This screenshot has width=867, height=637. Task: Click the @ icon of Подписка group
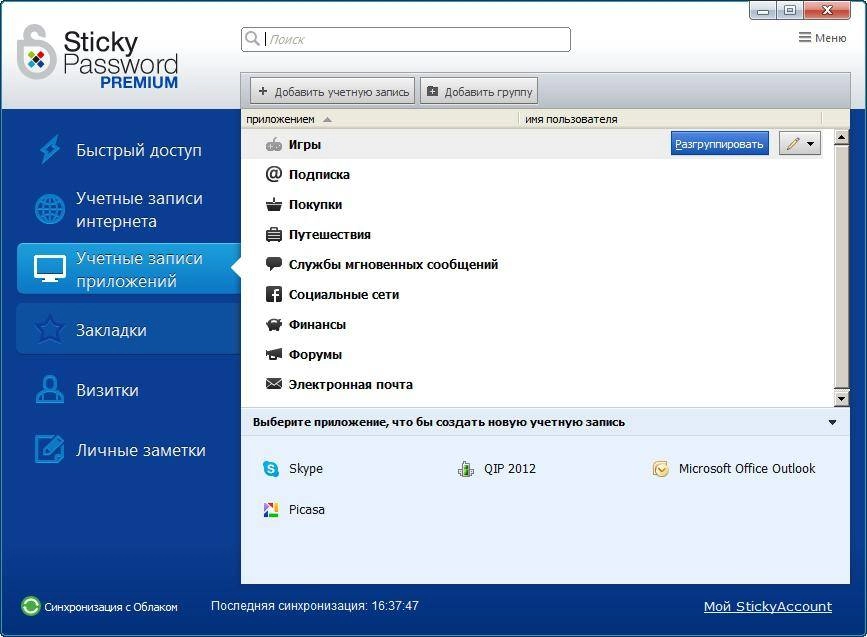pyautogui.click(x=274, y=174)
